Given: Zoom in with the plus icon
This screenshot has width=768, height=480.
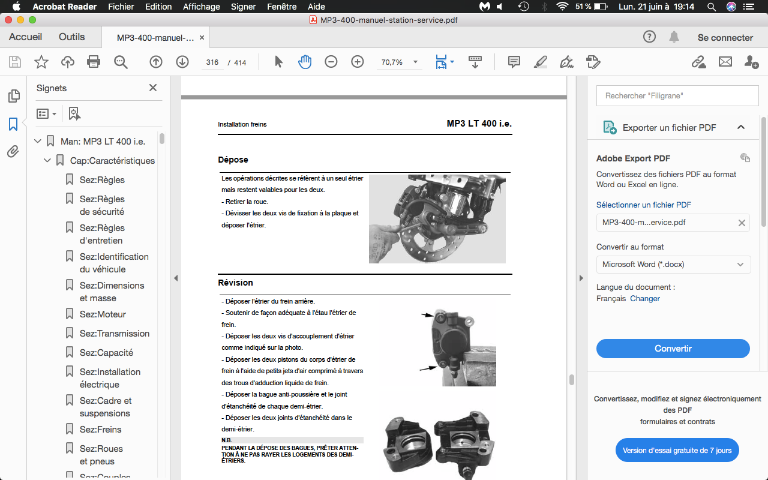Looking at the screenshot, I should 358,62.
